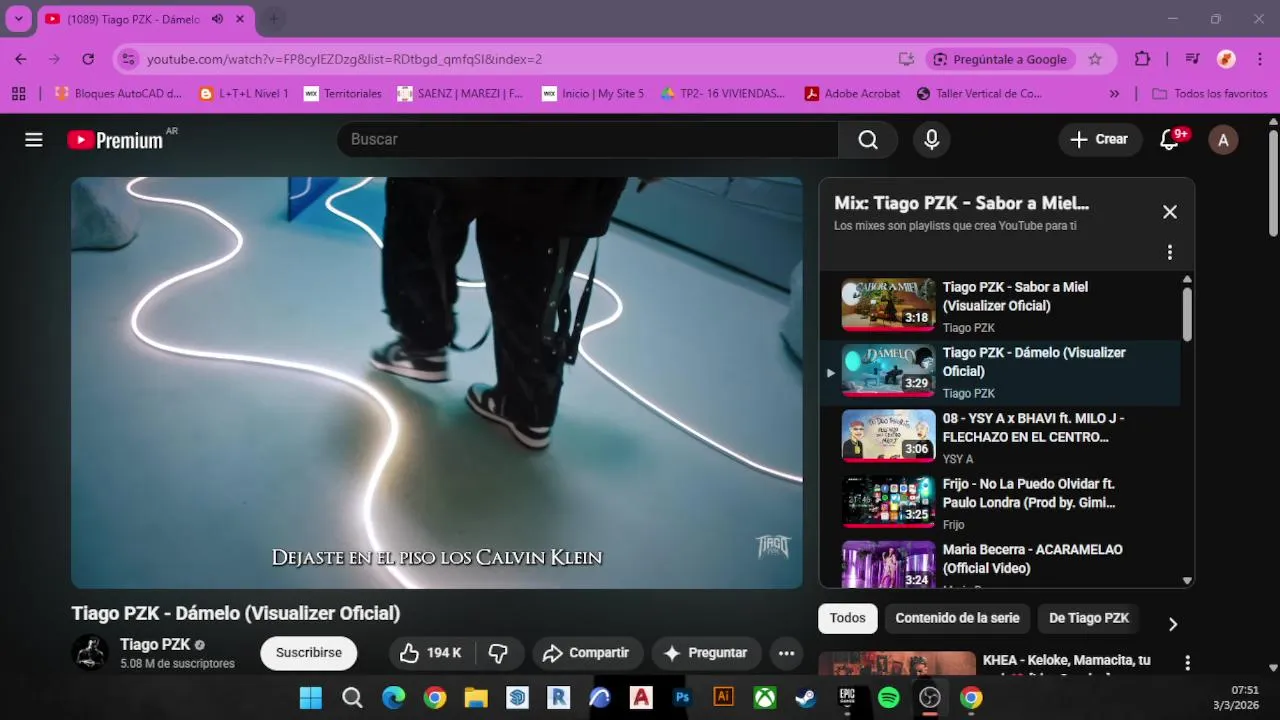The image size is (1280, 720).
Task: Open options for KHEA Keloke video
Action: point(1187,663)
